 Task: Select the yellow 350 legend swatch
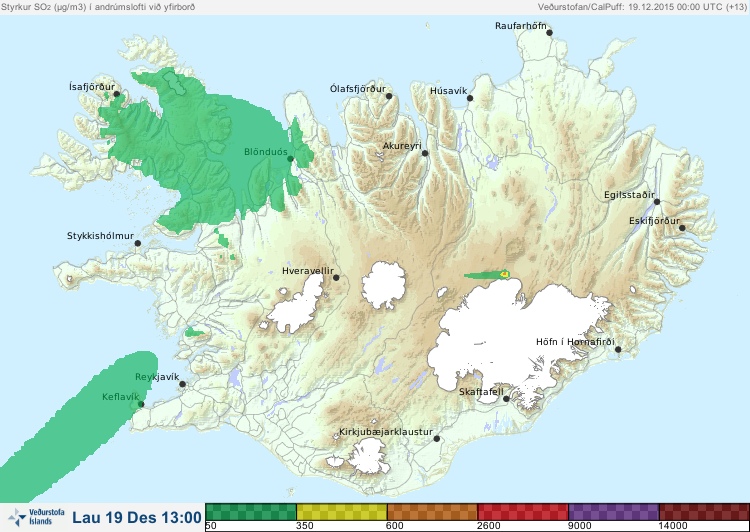click(x=342, y=512)
